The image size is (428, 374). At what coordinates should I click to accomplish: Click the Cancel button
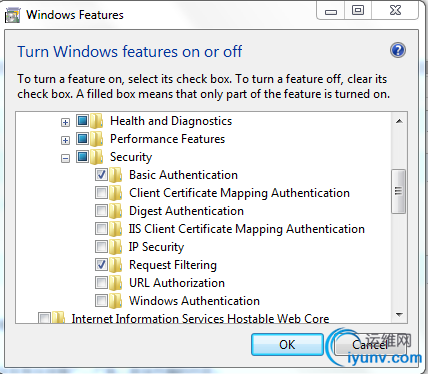pyautogui.click(x=370, y=345)
